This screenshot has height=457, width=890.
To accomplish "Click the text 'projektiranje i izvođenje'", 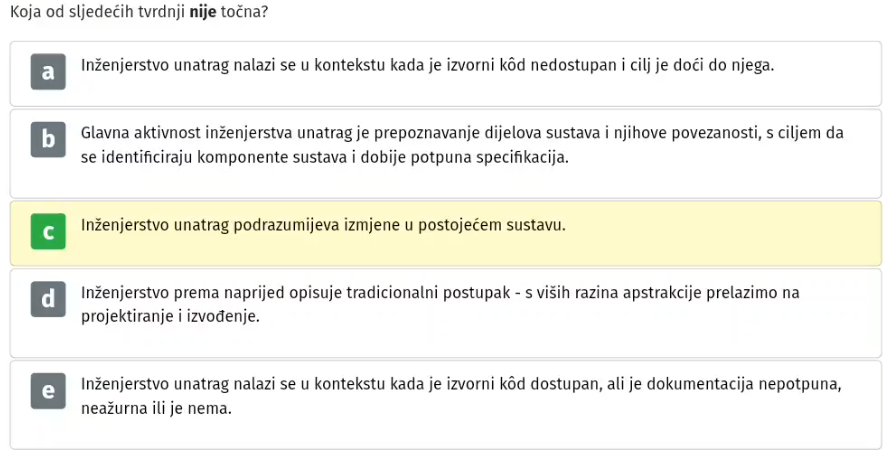I will [170, 317].
